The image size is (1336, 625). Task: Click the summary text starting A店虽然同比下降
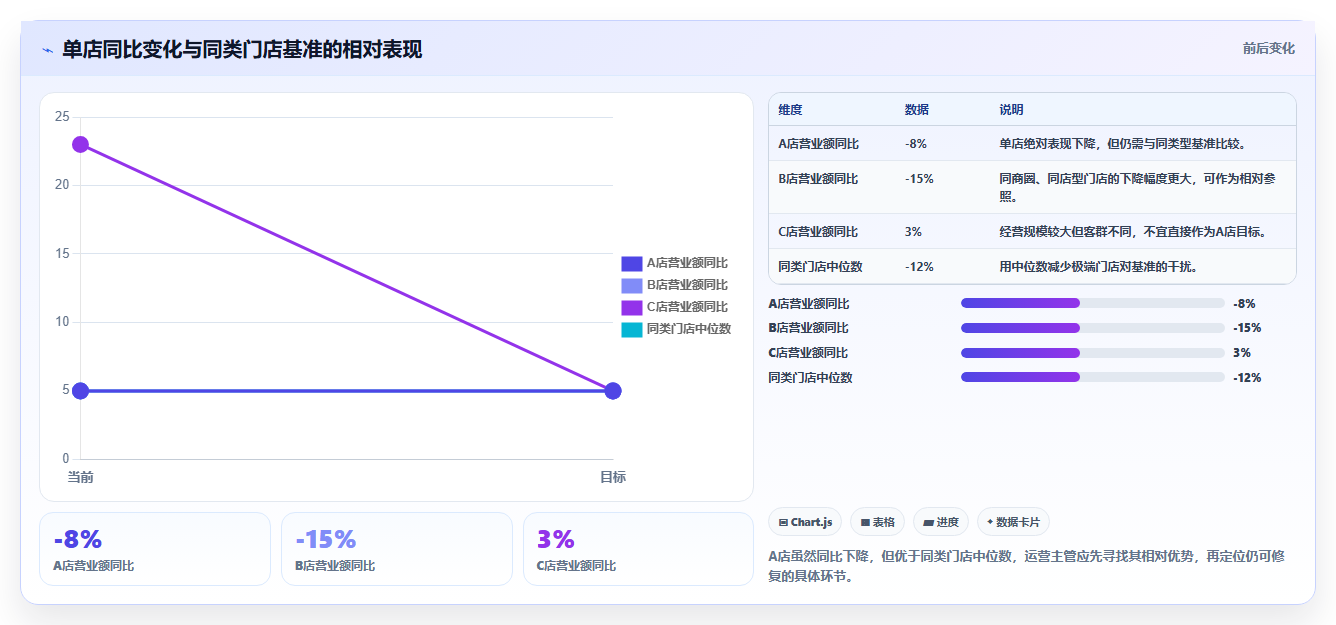(1026, 566)
